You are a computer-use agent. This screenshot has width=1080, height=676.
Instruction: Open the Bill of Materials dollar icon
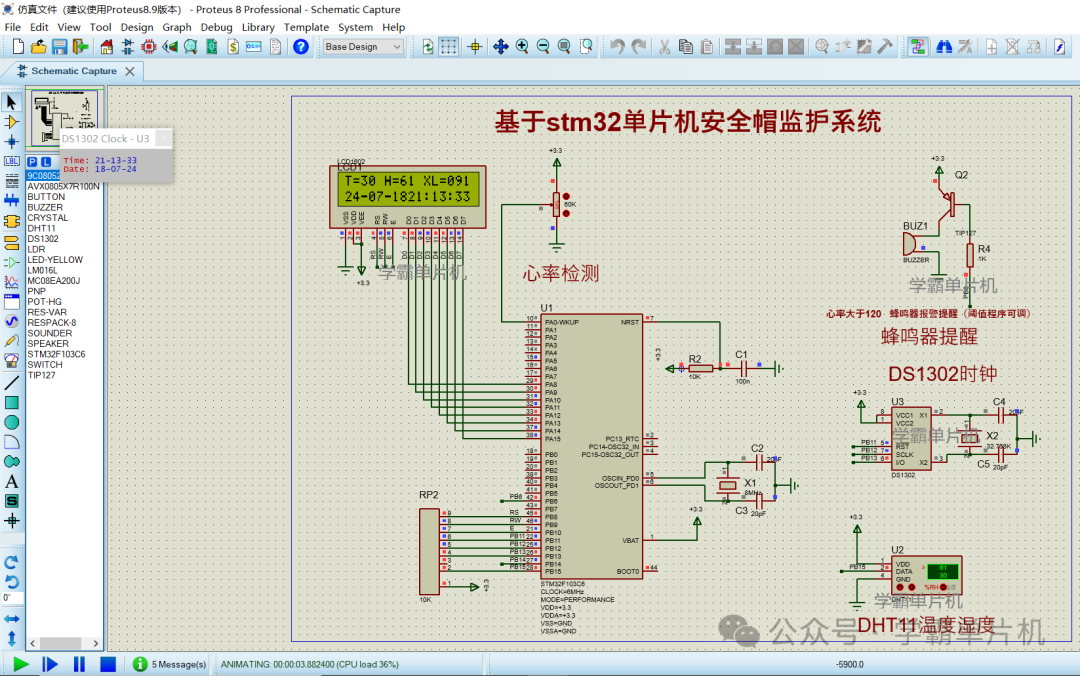point(233,46)
